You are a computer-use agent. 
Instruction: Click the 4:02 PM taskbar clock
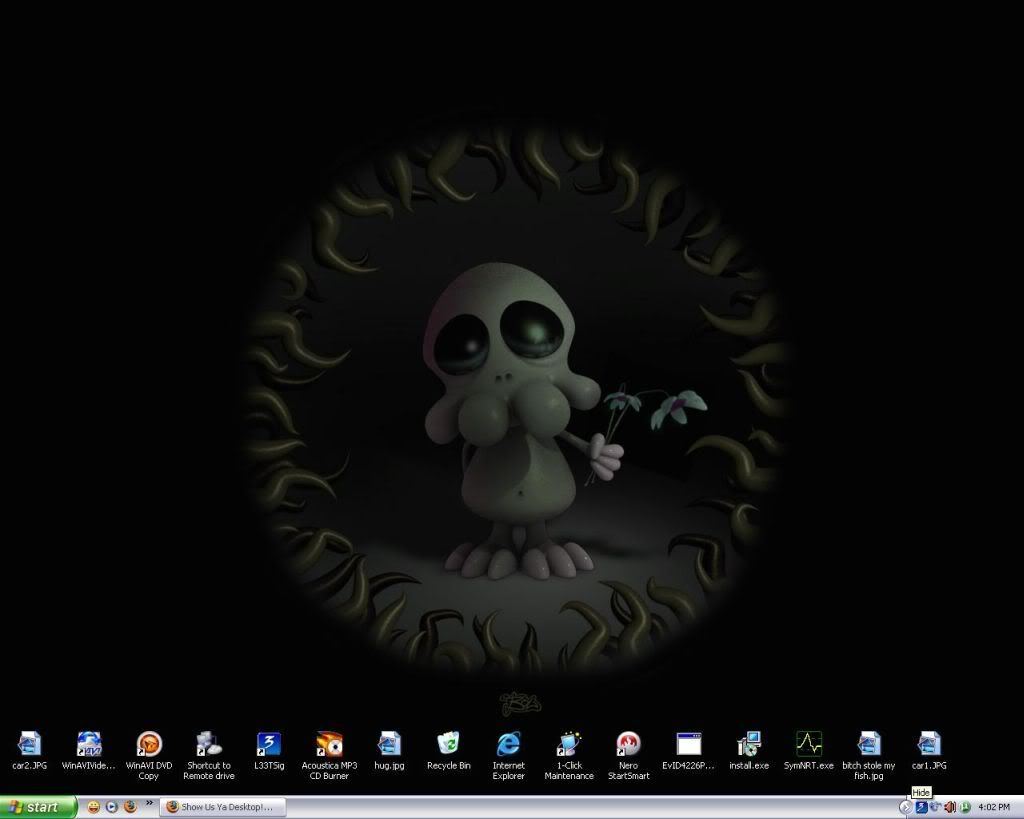(x=994, y=808)
